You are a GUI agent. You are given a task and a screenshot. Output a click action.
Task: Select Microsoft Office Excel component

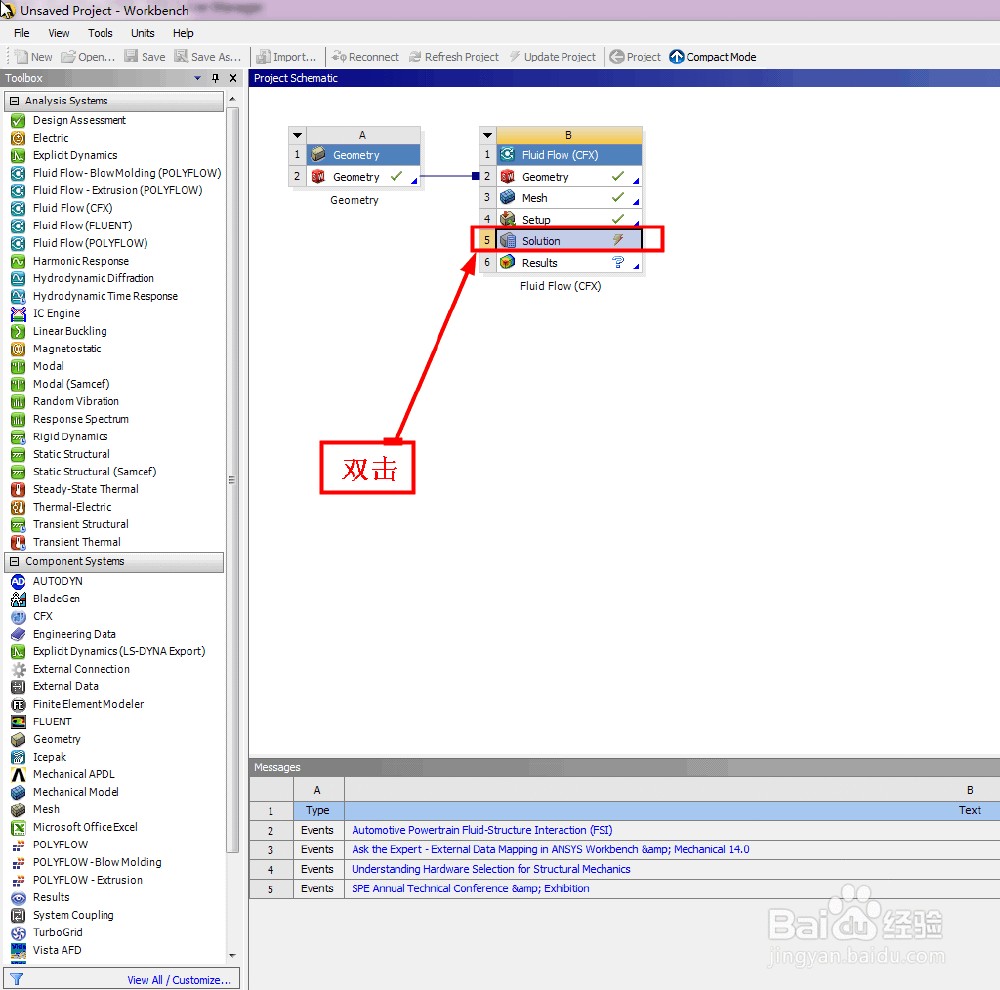click(85, 827)
